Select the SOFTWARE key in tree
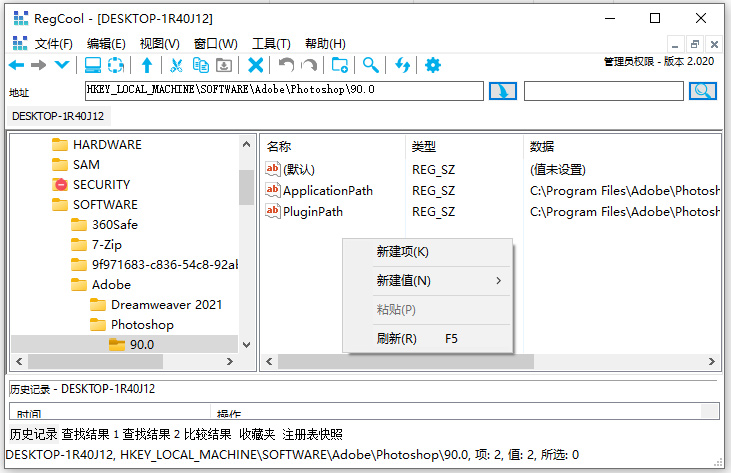Viewport: 731px width, 473px height. (x=105, y=205)
